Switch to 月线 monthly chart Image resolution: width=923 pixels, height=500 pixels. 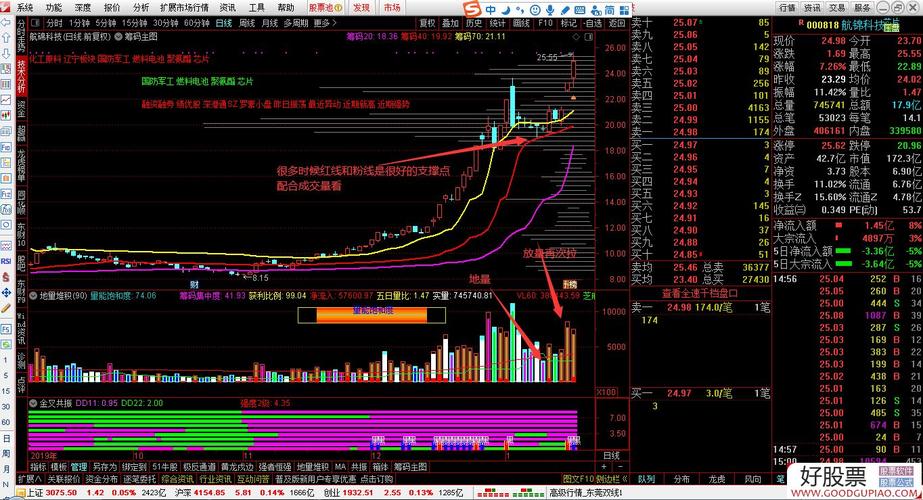tap(269, 23)
